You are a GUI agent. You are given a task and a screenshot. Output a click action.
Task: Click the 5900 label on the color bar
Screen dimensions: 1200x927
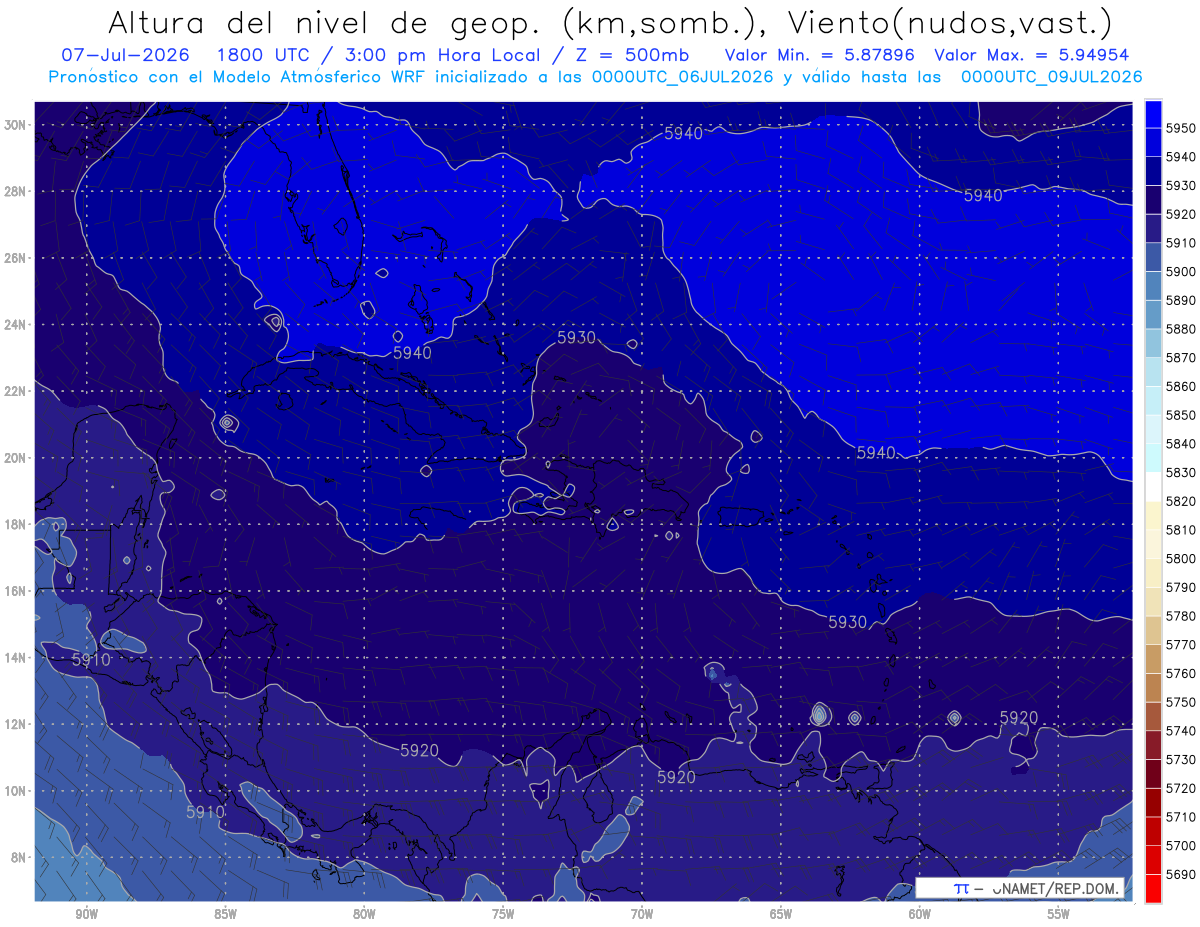tap(1181, 271)
